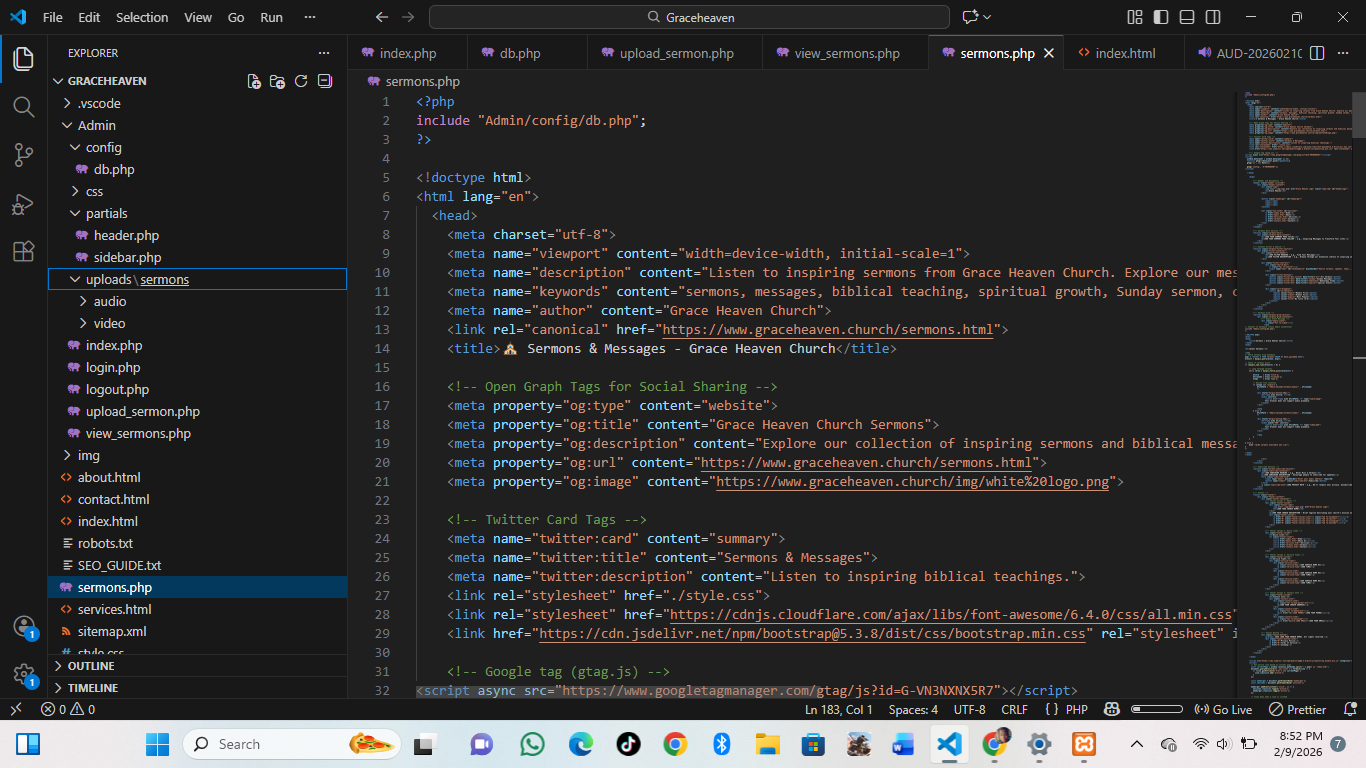This screenshot has height=768, width=1366.
Task: Click the Graceheaven search box
Action: click(689, 17)
